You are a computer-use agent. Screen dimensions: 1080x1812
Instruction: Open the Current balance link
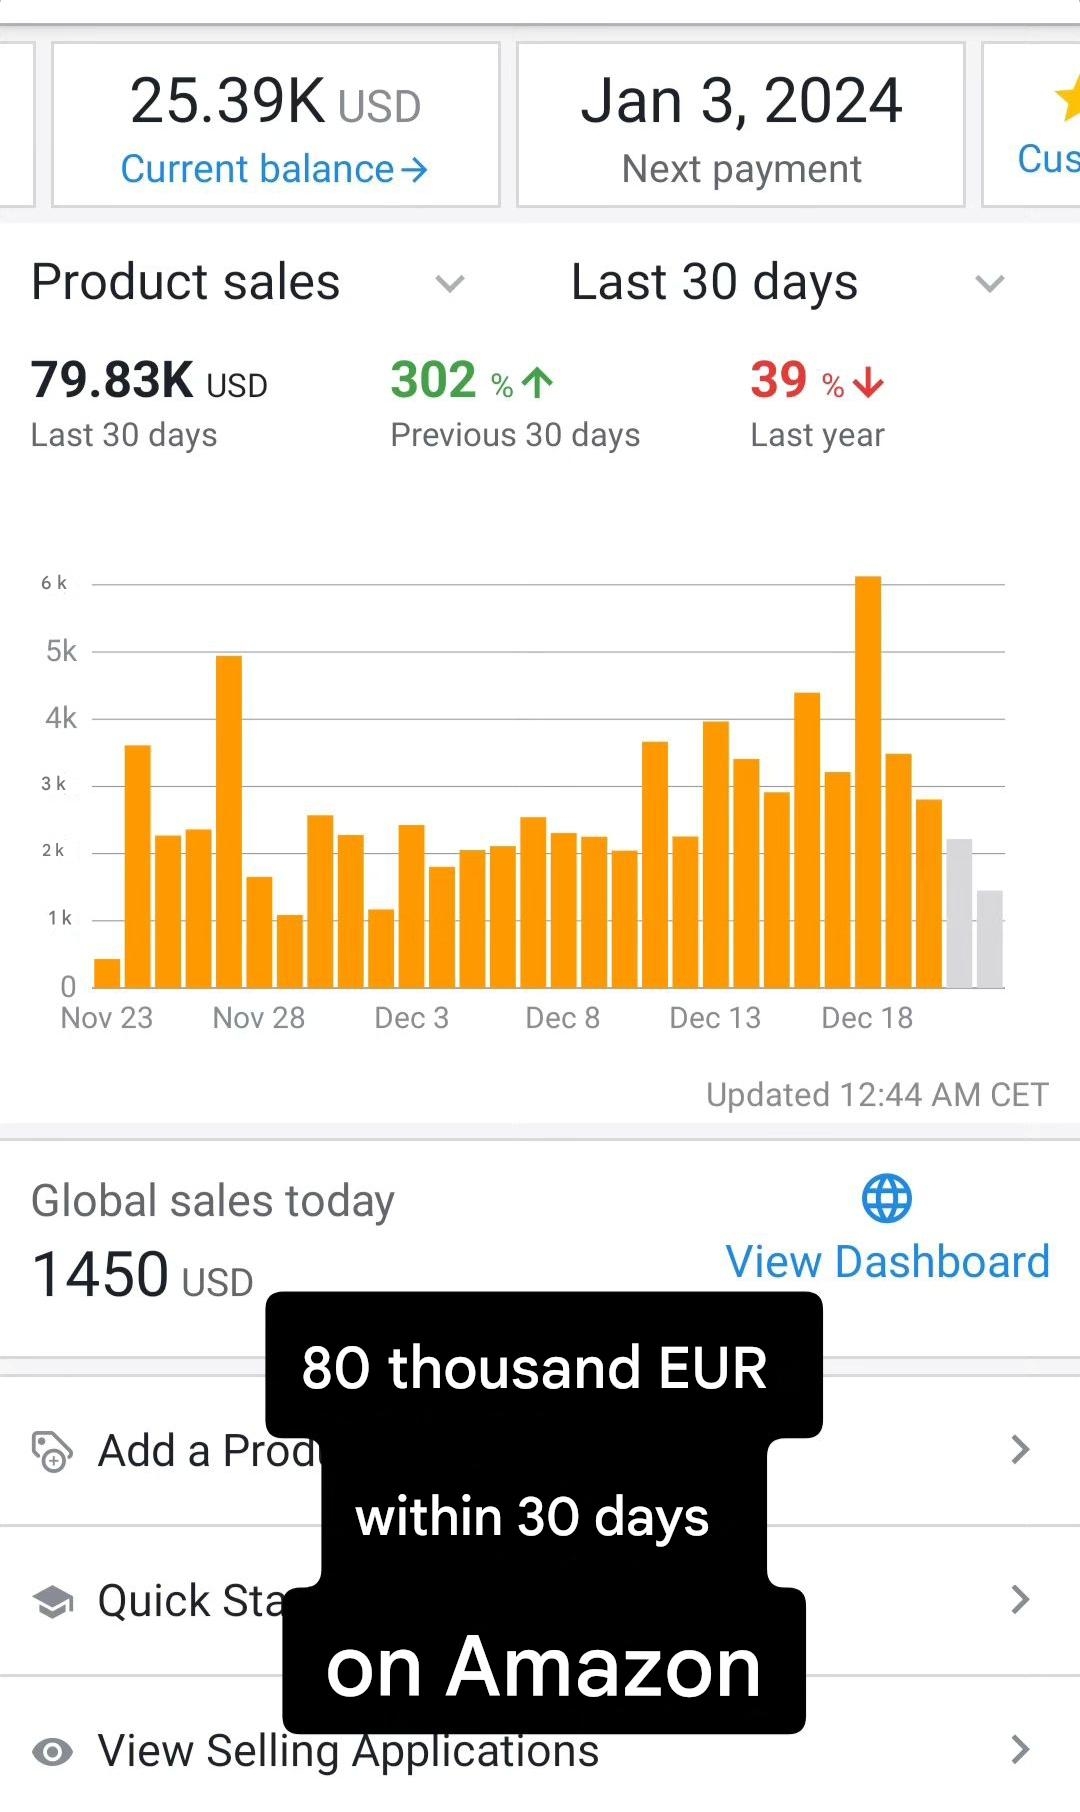(x=258, y=170)
